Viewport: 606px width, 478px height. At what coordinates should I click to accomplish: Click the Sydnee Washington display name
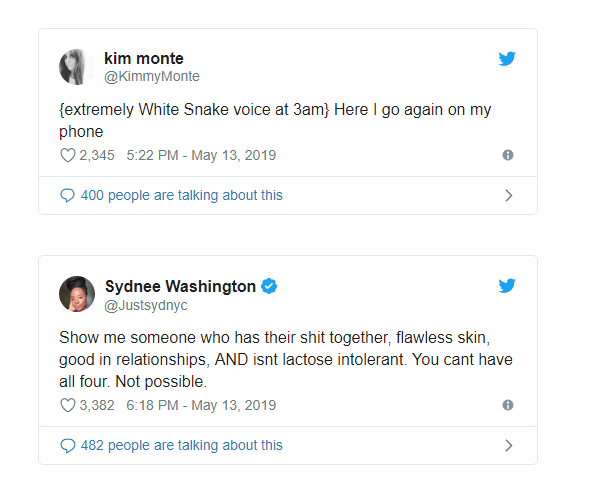pyautogui.click(x=180, y=286)
